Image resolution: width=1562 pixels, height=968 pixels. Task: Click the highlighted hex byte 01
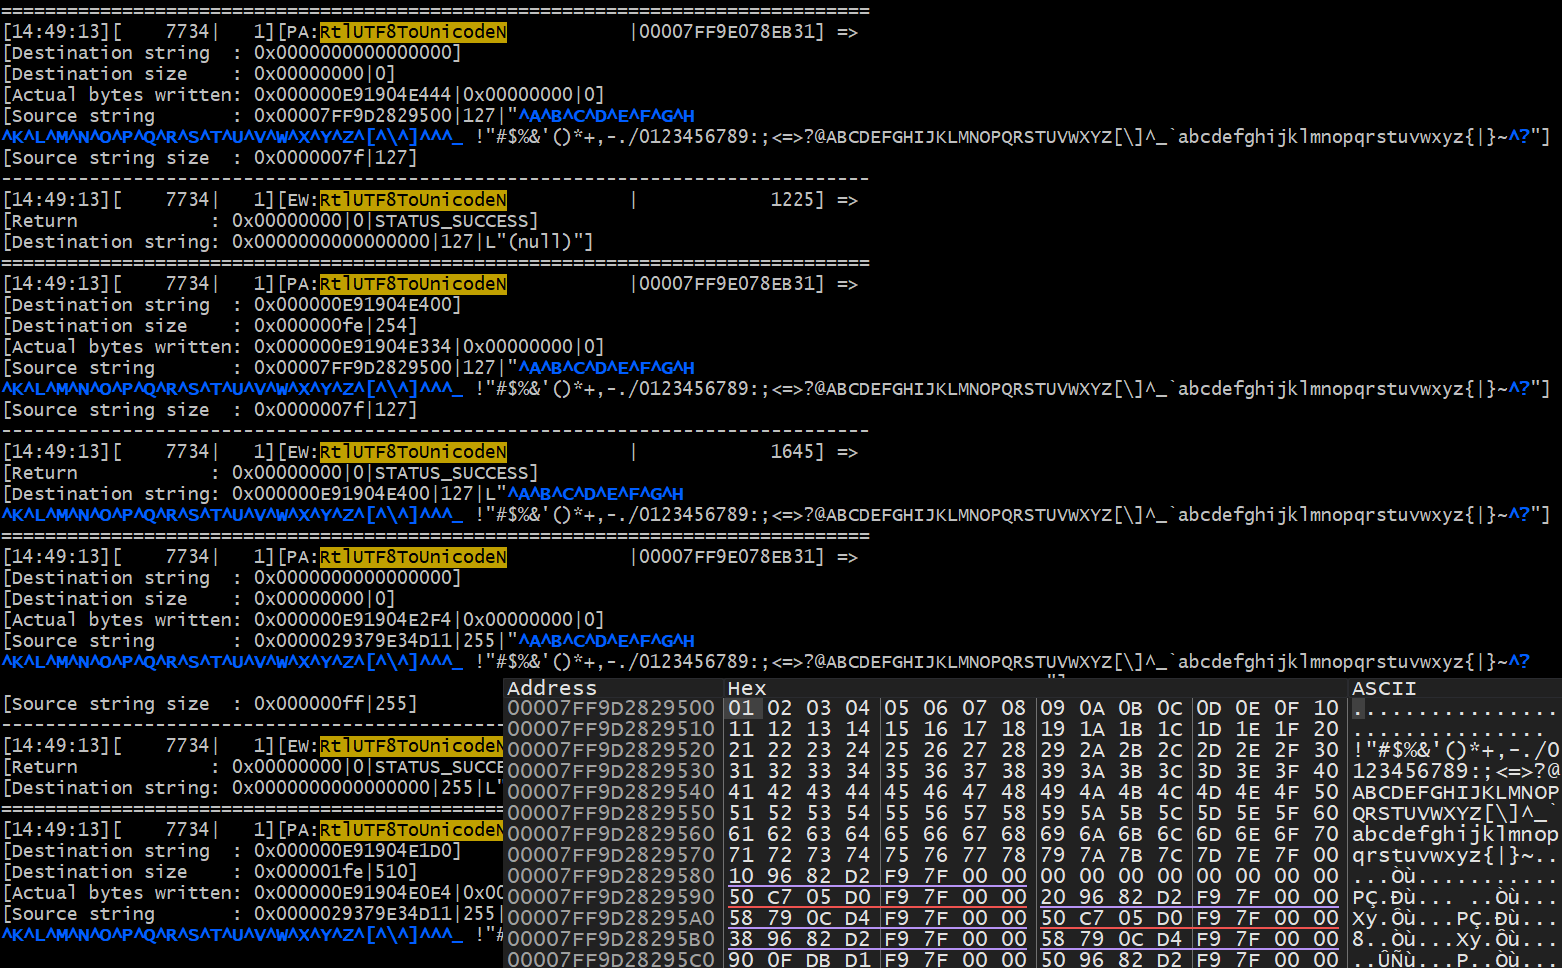pyautogui.click(x=741, y=708)
